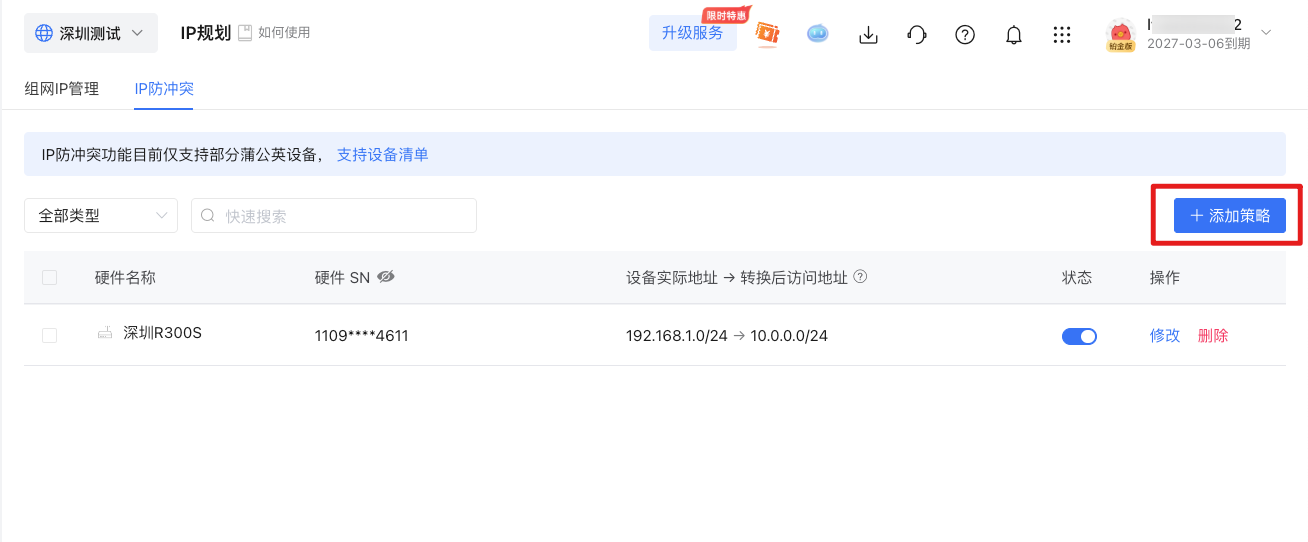Viewport: 1308px width, 542px height.
Task: Click the 硬件名称 column header
Action: (x=125, y=277)
